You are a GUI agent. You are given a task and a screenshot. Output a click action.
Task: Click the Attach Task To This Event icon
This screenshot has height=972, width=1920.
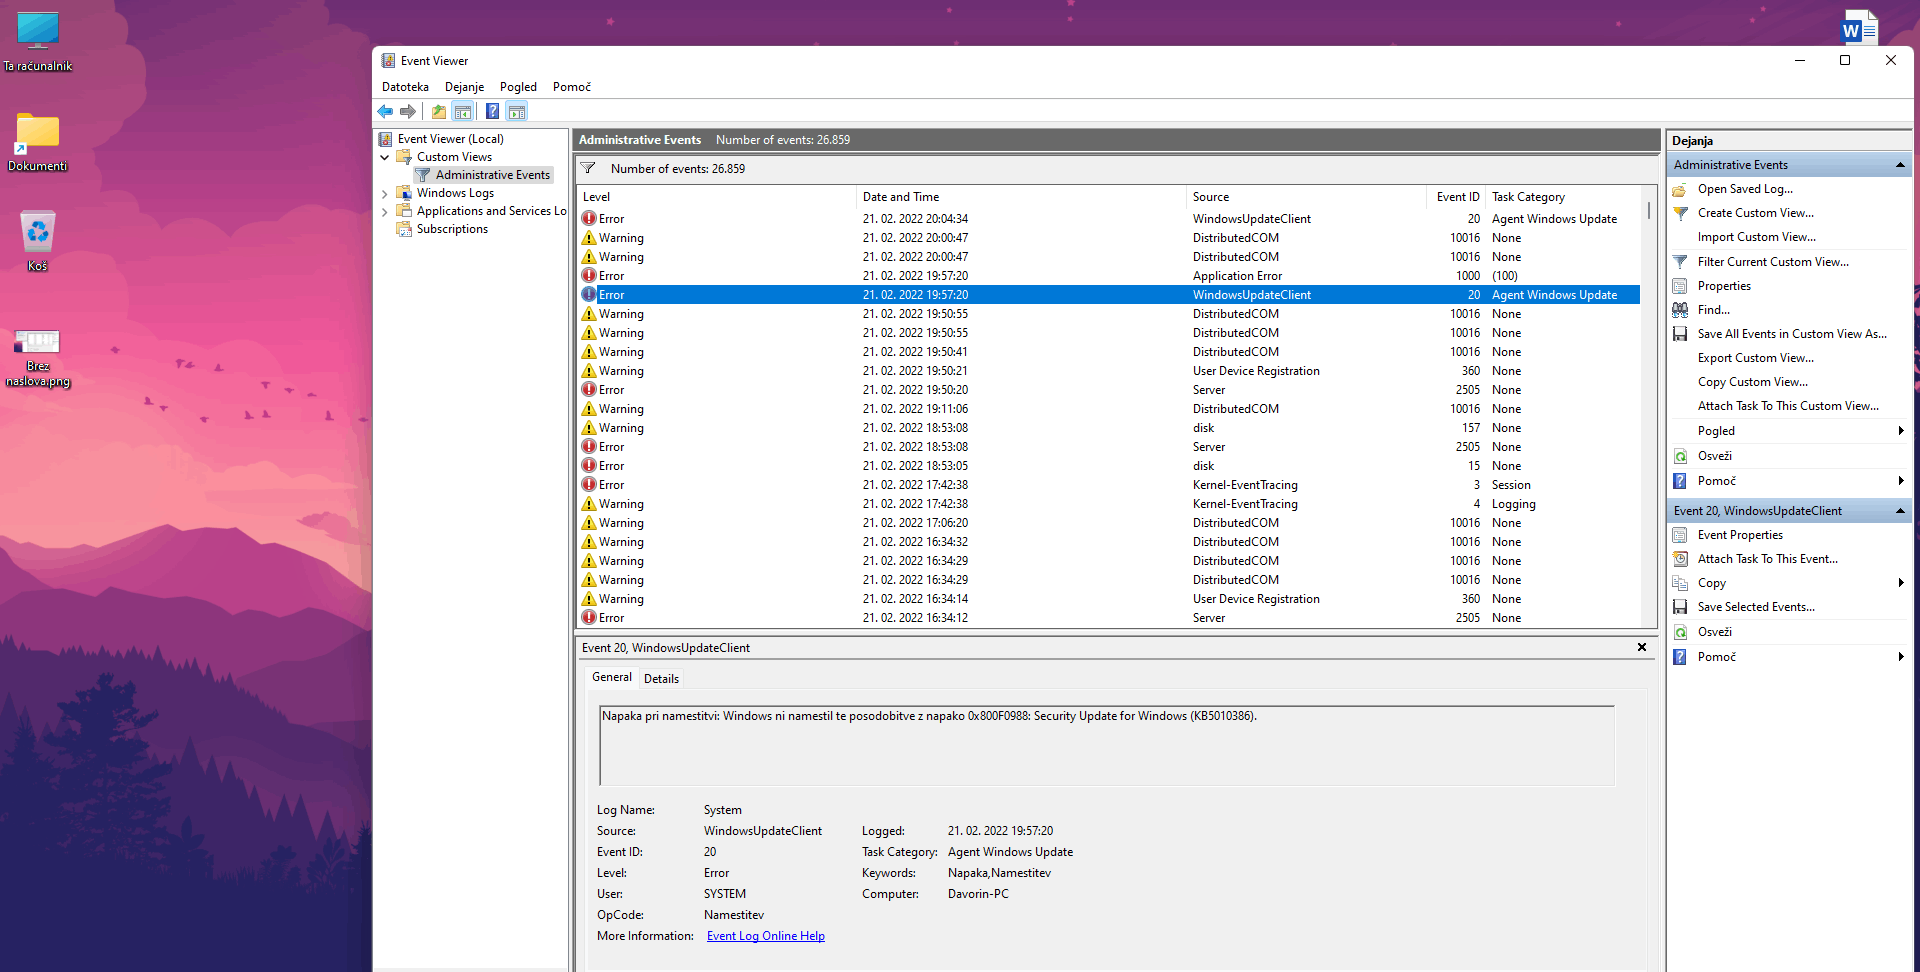point(1680,559)
